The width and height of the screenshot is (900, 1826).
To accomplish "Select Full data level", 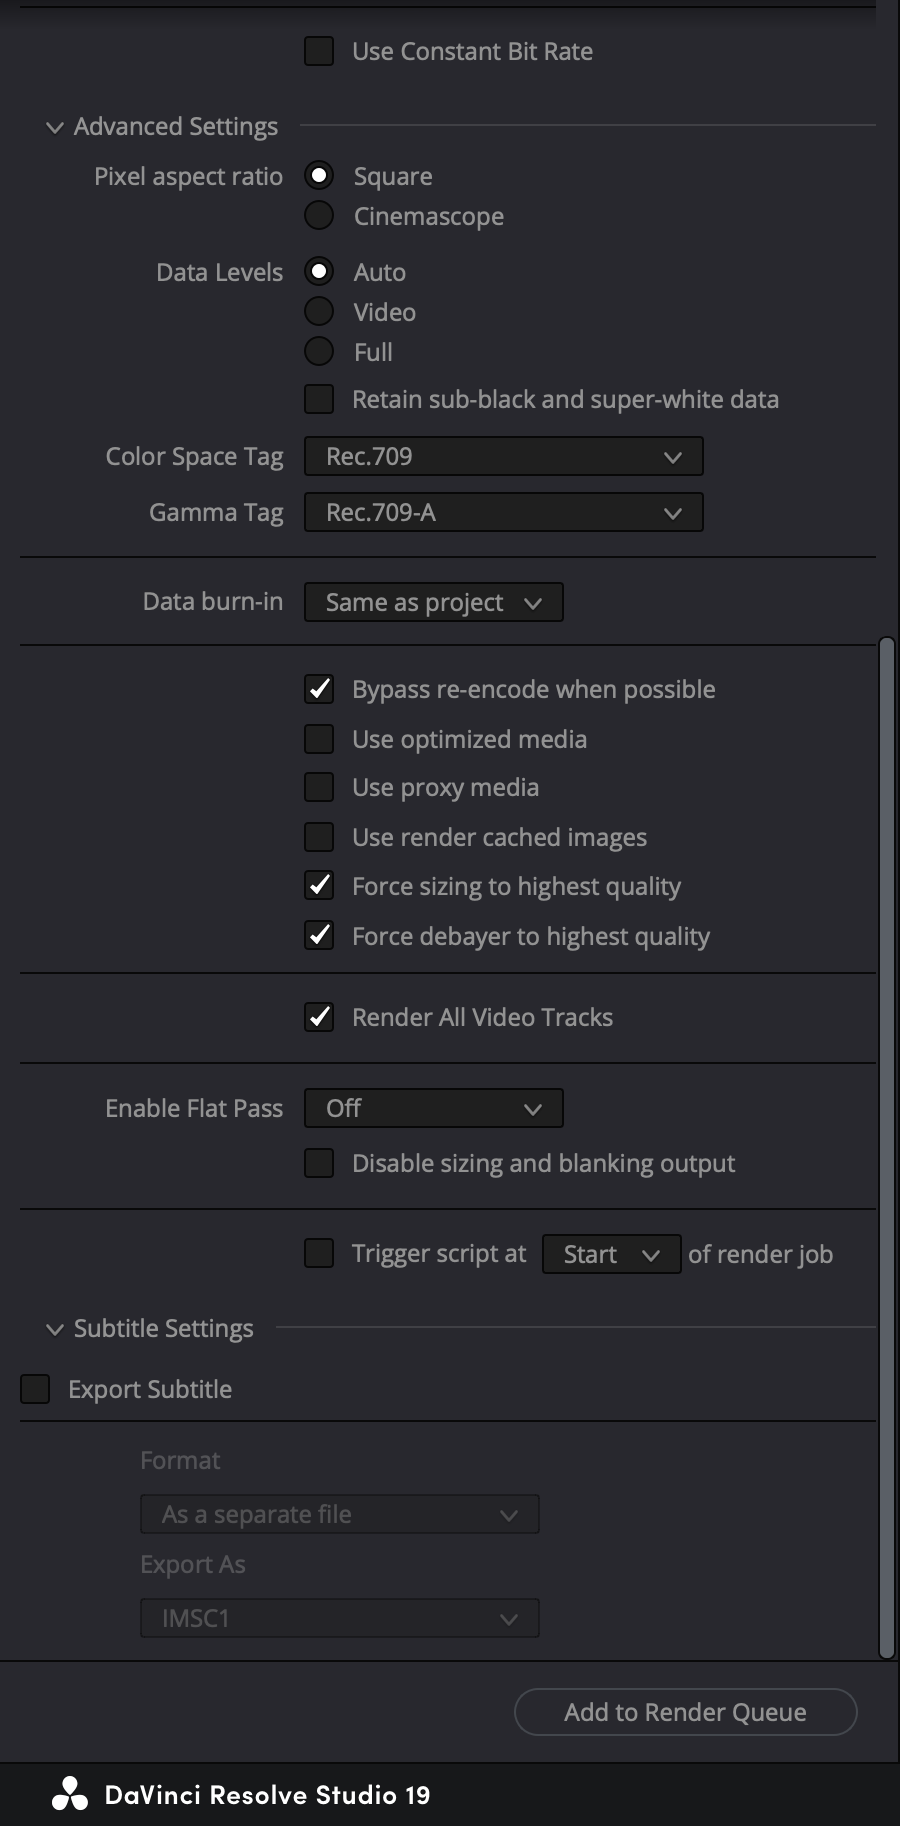I will click(318, 351).
